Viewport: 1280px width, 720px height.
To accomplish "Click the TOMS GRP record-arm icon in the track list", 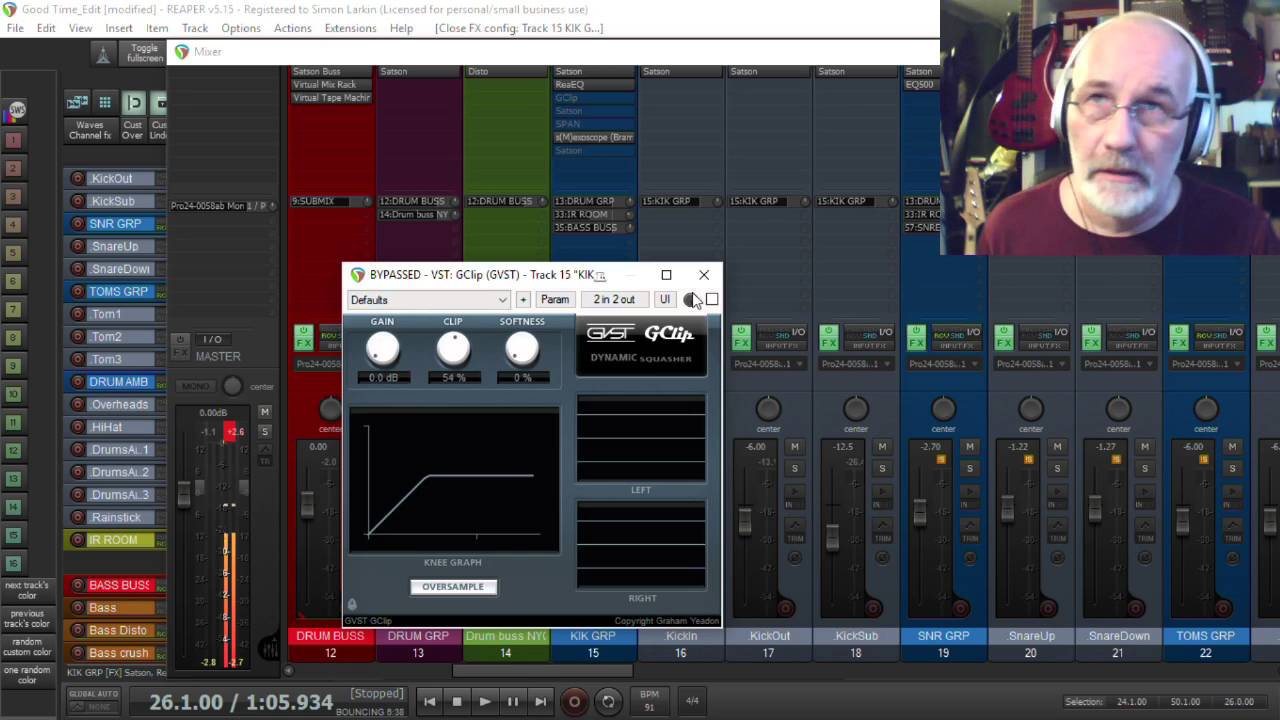I will point(77,292).
